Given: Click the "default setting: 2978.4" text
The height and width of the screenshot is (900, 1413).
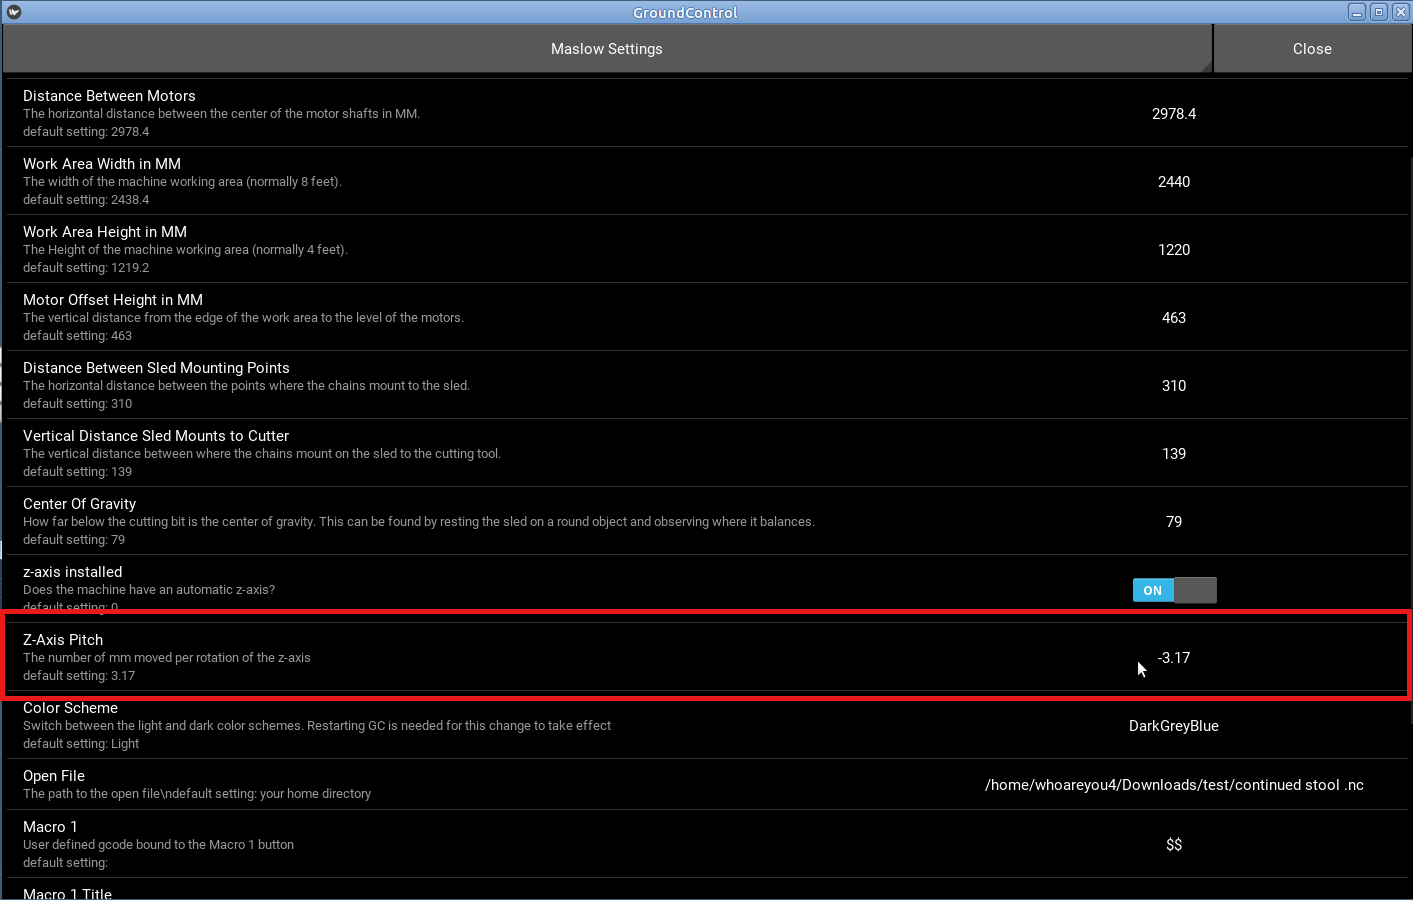Looking at the screenshot, I should click(86, 132).
